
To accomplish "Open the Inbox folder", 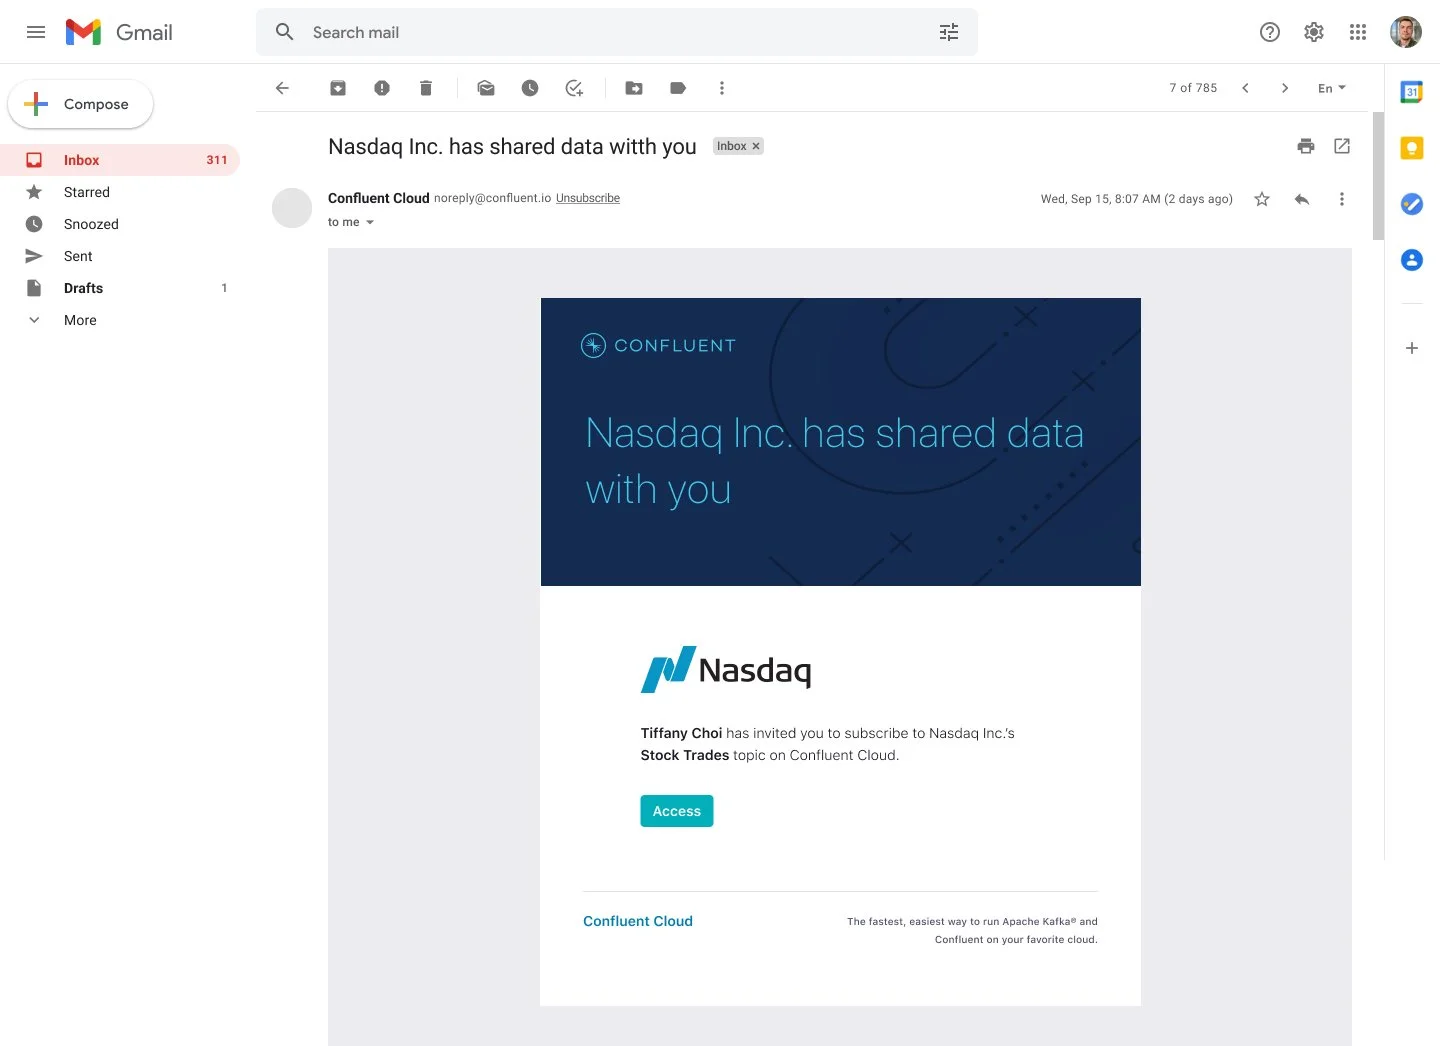I will [x=120, y=160].
